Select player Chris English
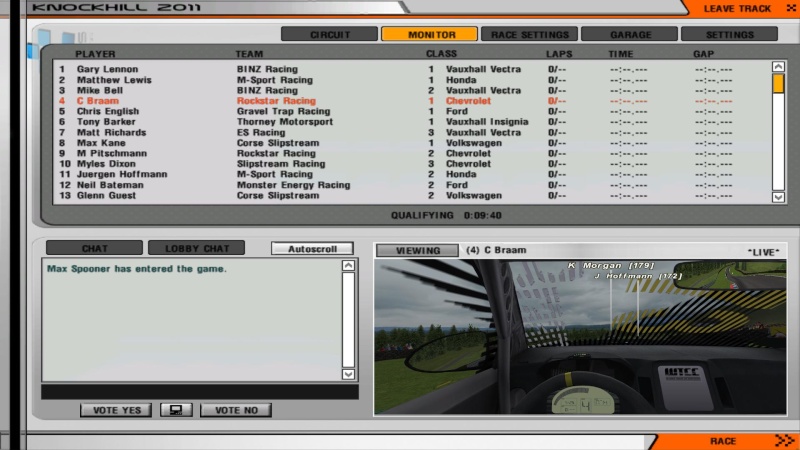800x450 pixels. click(x=108, y=111)
